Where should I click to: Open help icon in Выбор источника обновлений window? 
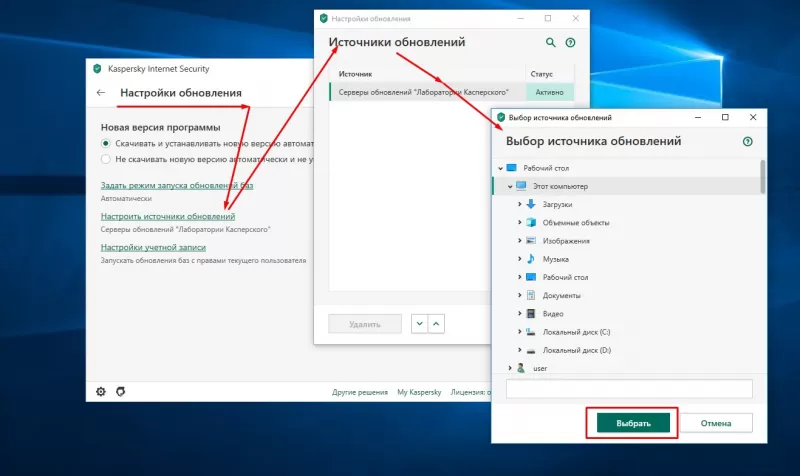[x=747, y=141]
